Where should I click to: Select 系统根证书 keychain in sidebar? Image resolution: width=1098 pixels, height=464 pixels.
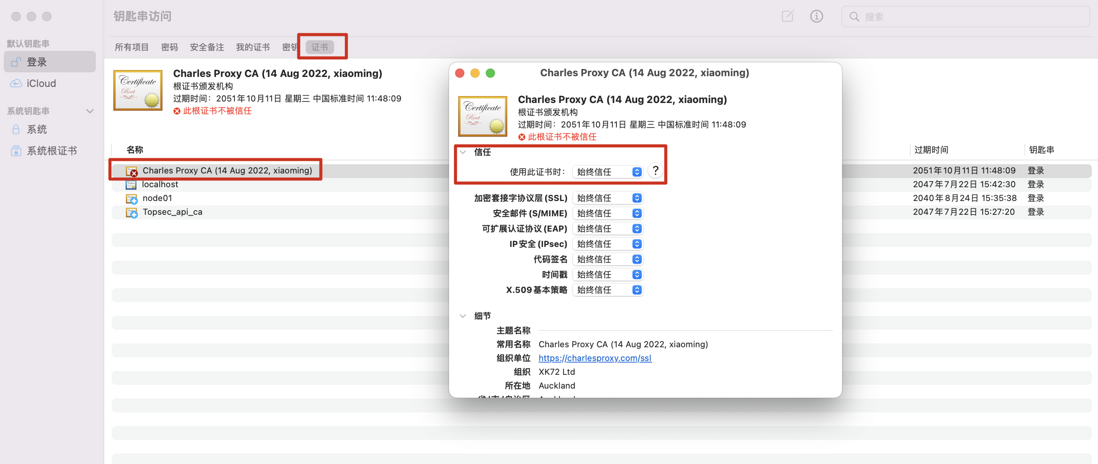click(x=50, y=150)
